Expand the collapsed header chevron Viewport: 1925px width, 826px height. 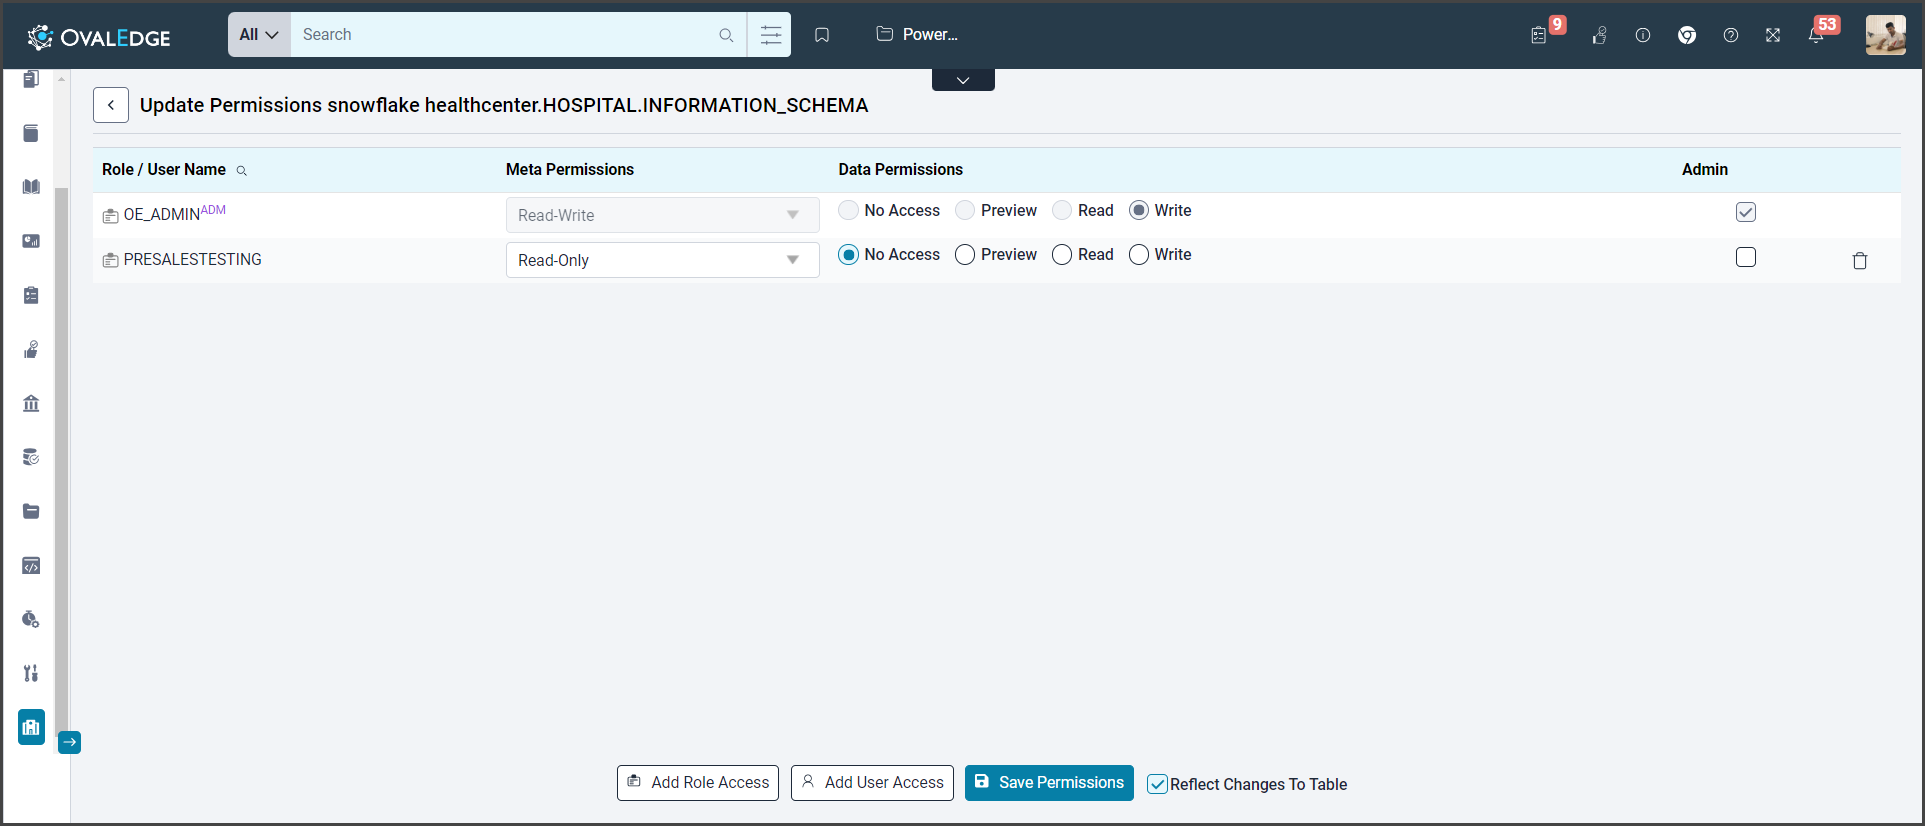(963, 80)
